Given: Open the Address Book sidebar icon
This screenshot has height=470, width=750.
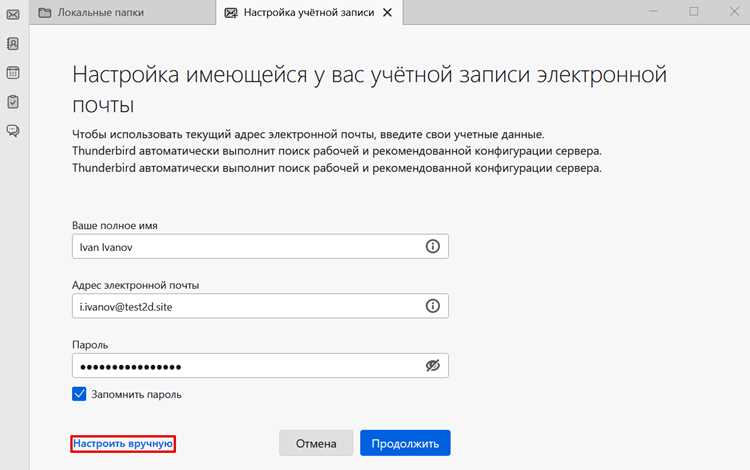Looking at the screenshot, I should click(13, 44).
